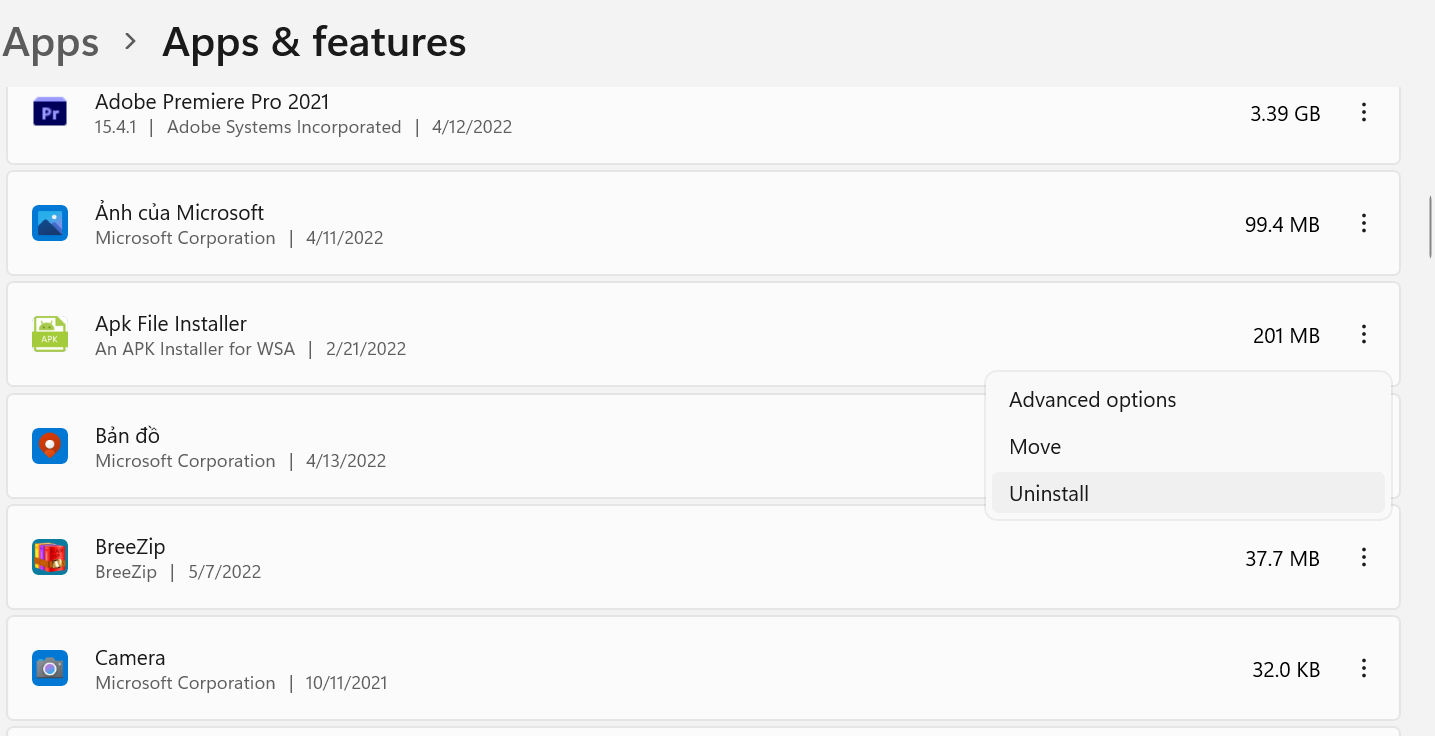Click the vertical scrollbar thumb
This screenshot has width=1435, height=736.
pyautogui.click(x=1431, y=227)
